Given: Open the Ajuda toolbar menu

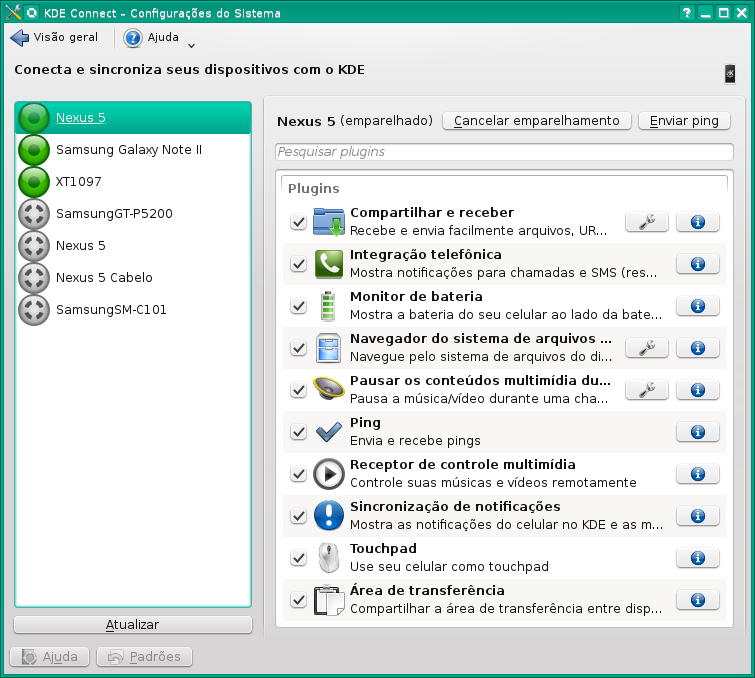Looking at the screenshot, I should tap(151, 38).
